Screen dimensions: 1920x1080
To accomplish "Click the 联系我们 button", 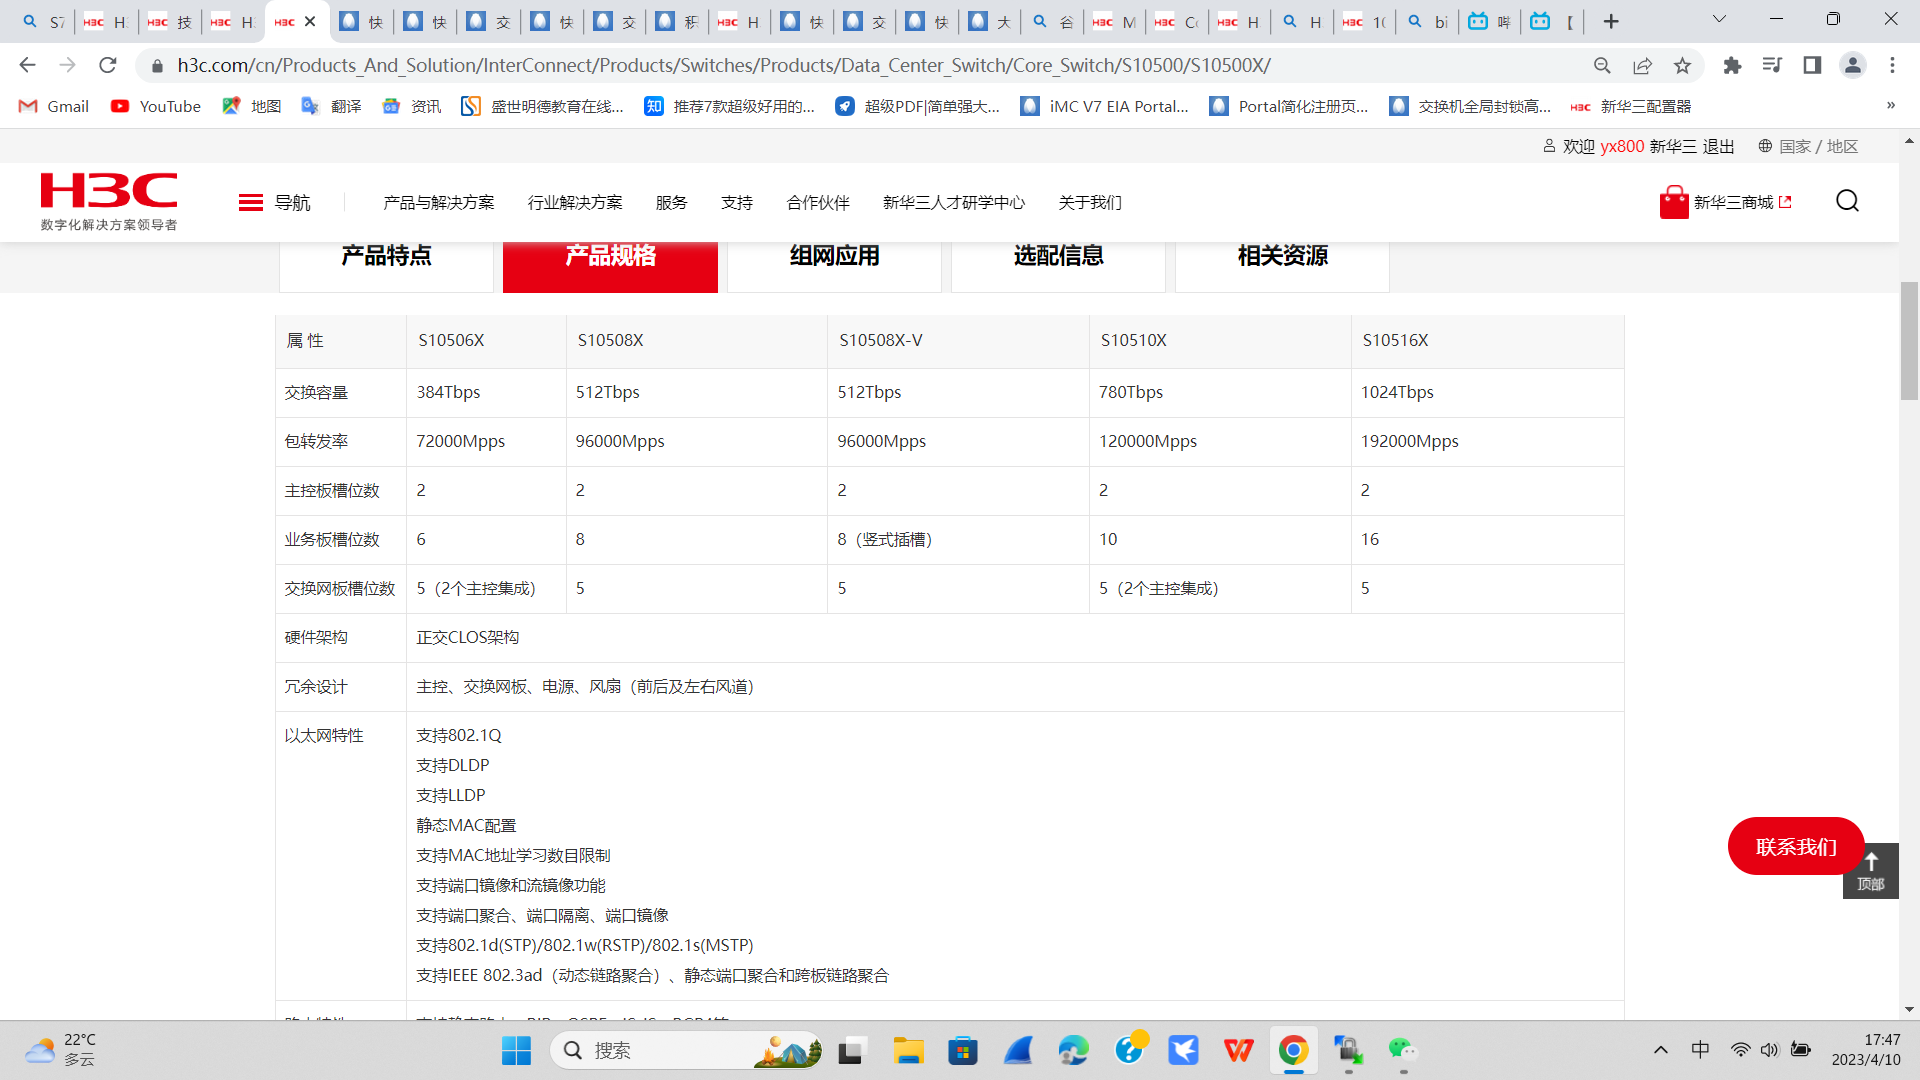I will 1795,846.
